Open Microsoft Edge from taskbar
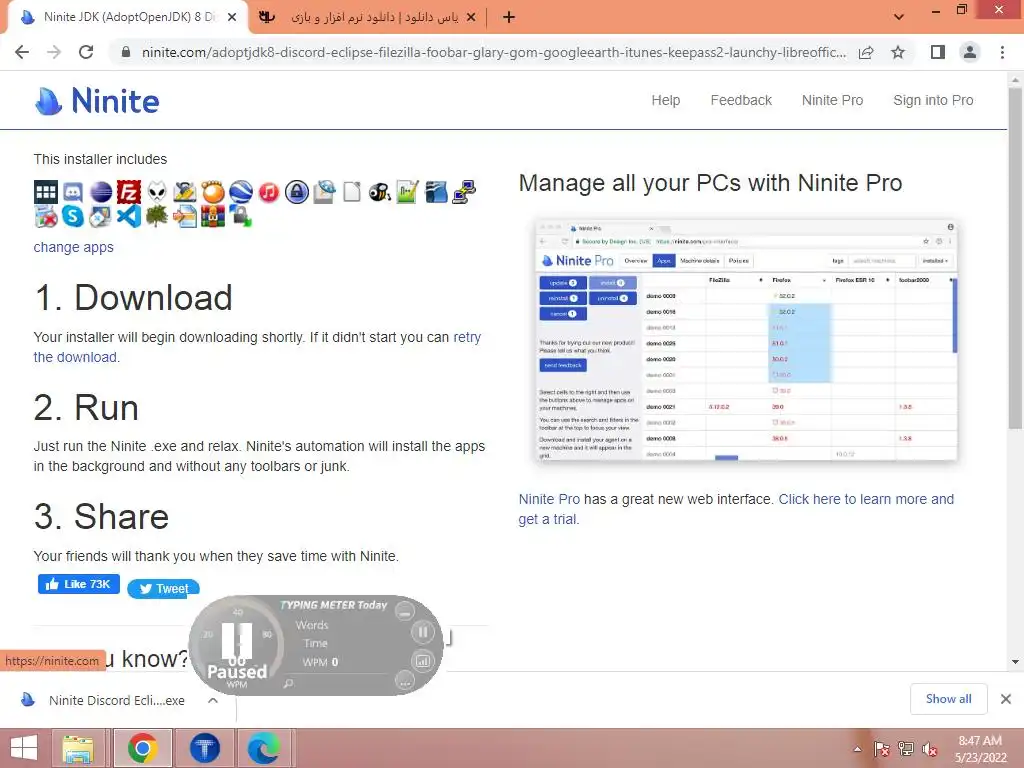 [263, 748]
